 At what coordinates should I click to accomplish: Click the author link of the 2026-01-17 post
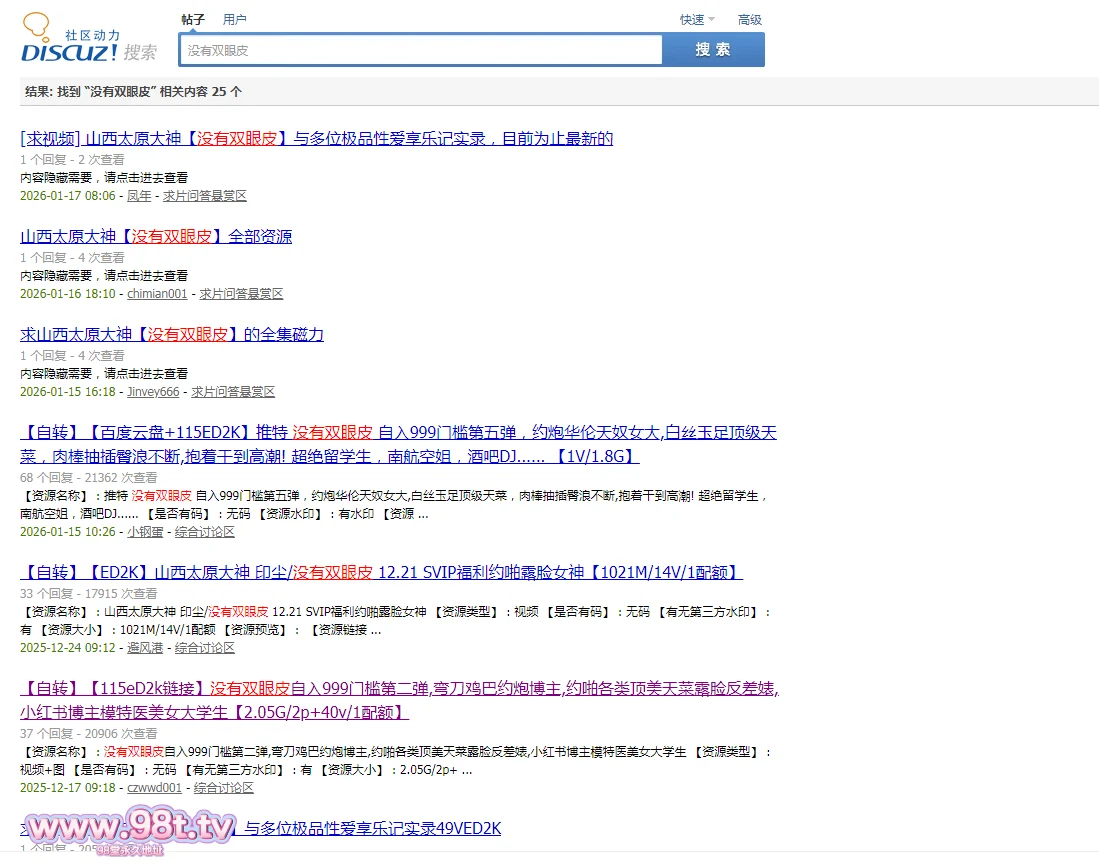139,196
